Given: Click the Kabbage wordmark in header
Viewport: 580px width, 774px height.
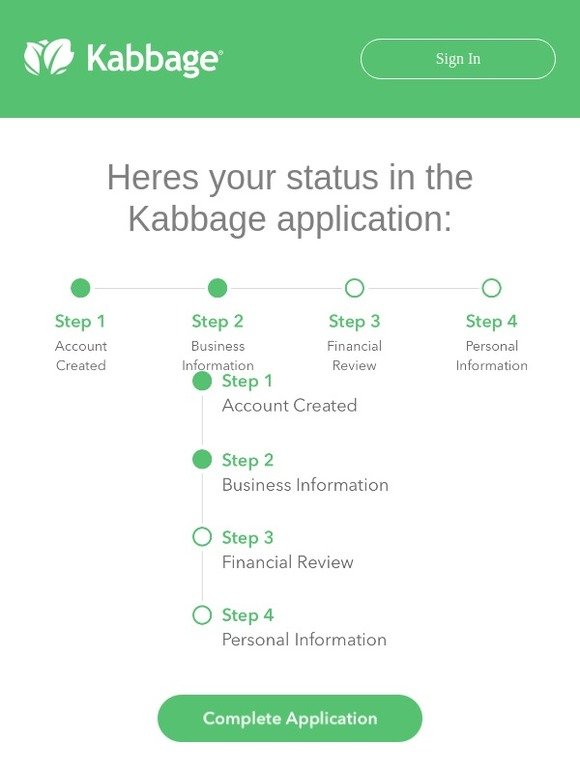Looking at the screenshot, I should (155, 60).
